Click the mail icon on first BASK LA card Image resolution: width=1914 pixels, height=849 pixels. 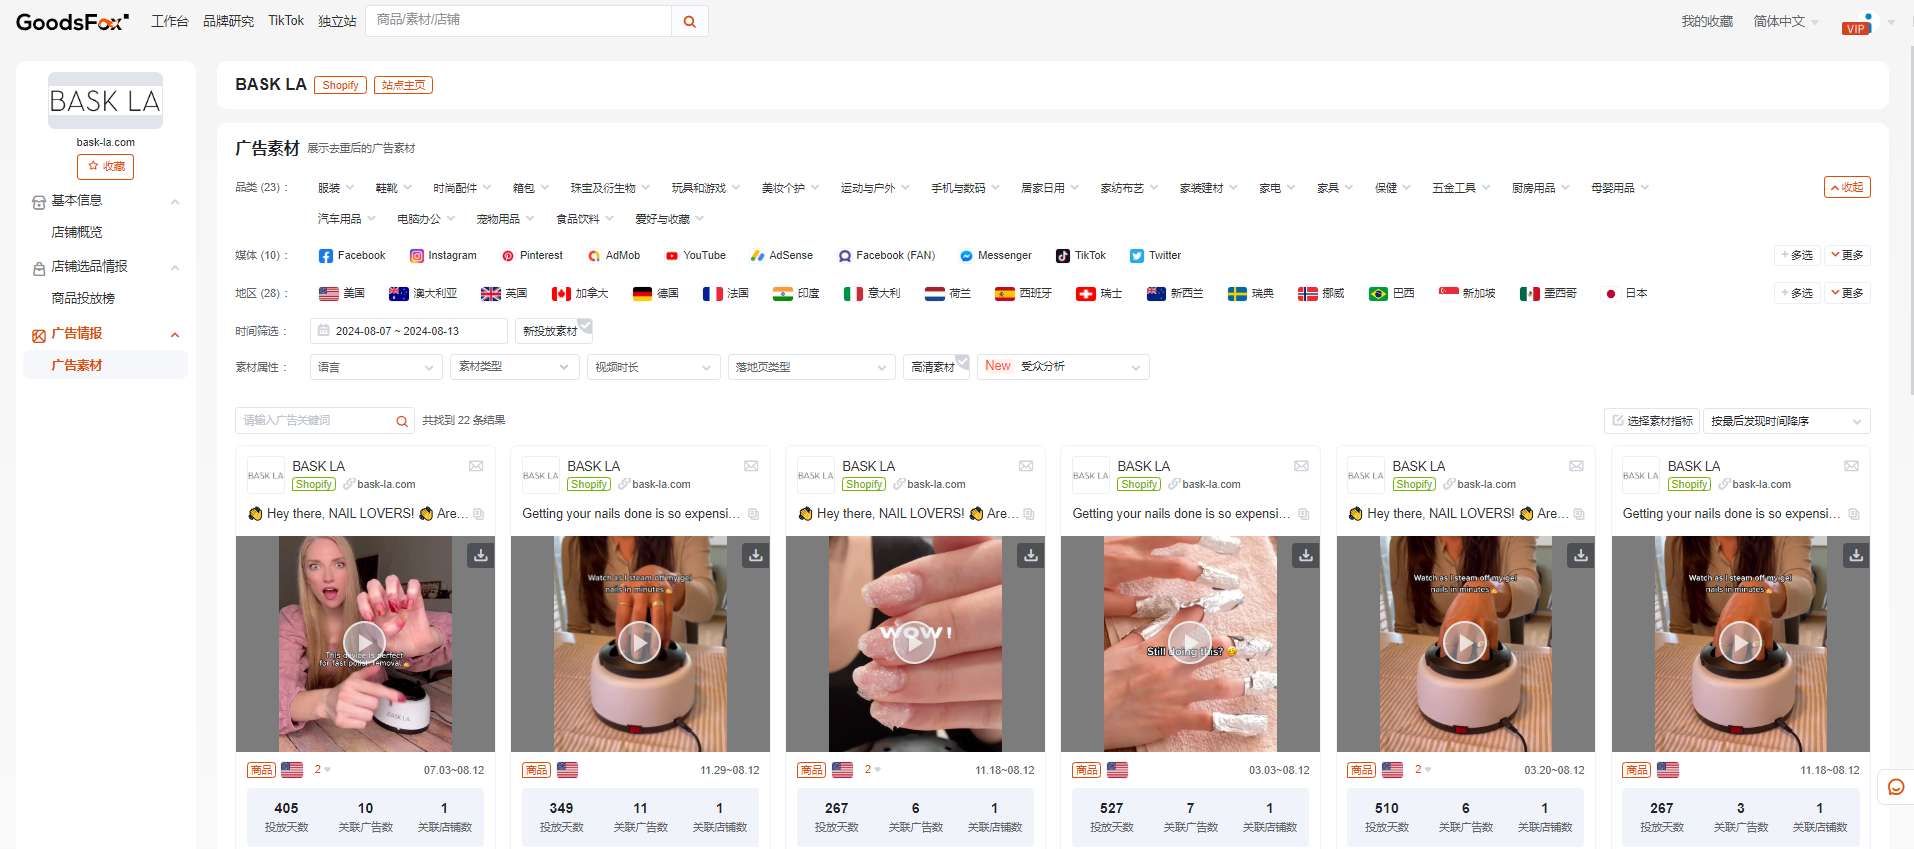click(x=476, y=466)
